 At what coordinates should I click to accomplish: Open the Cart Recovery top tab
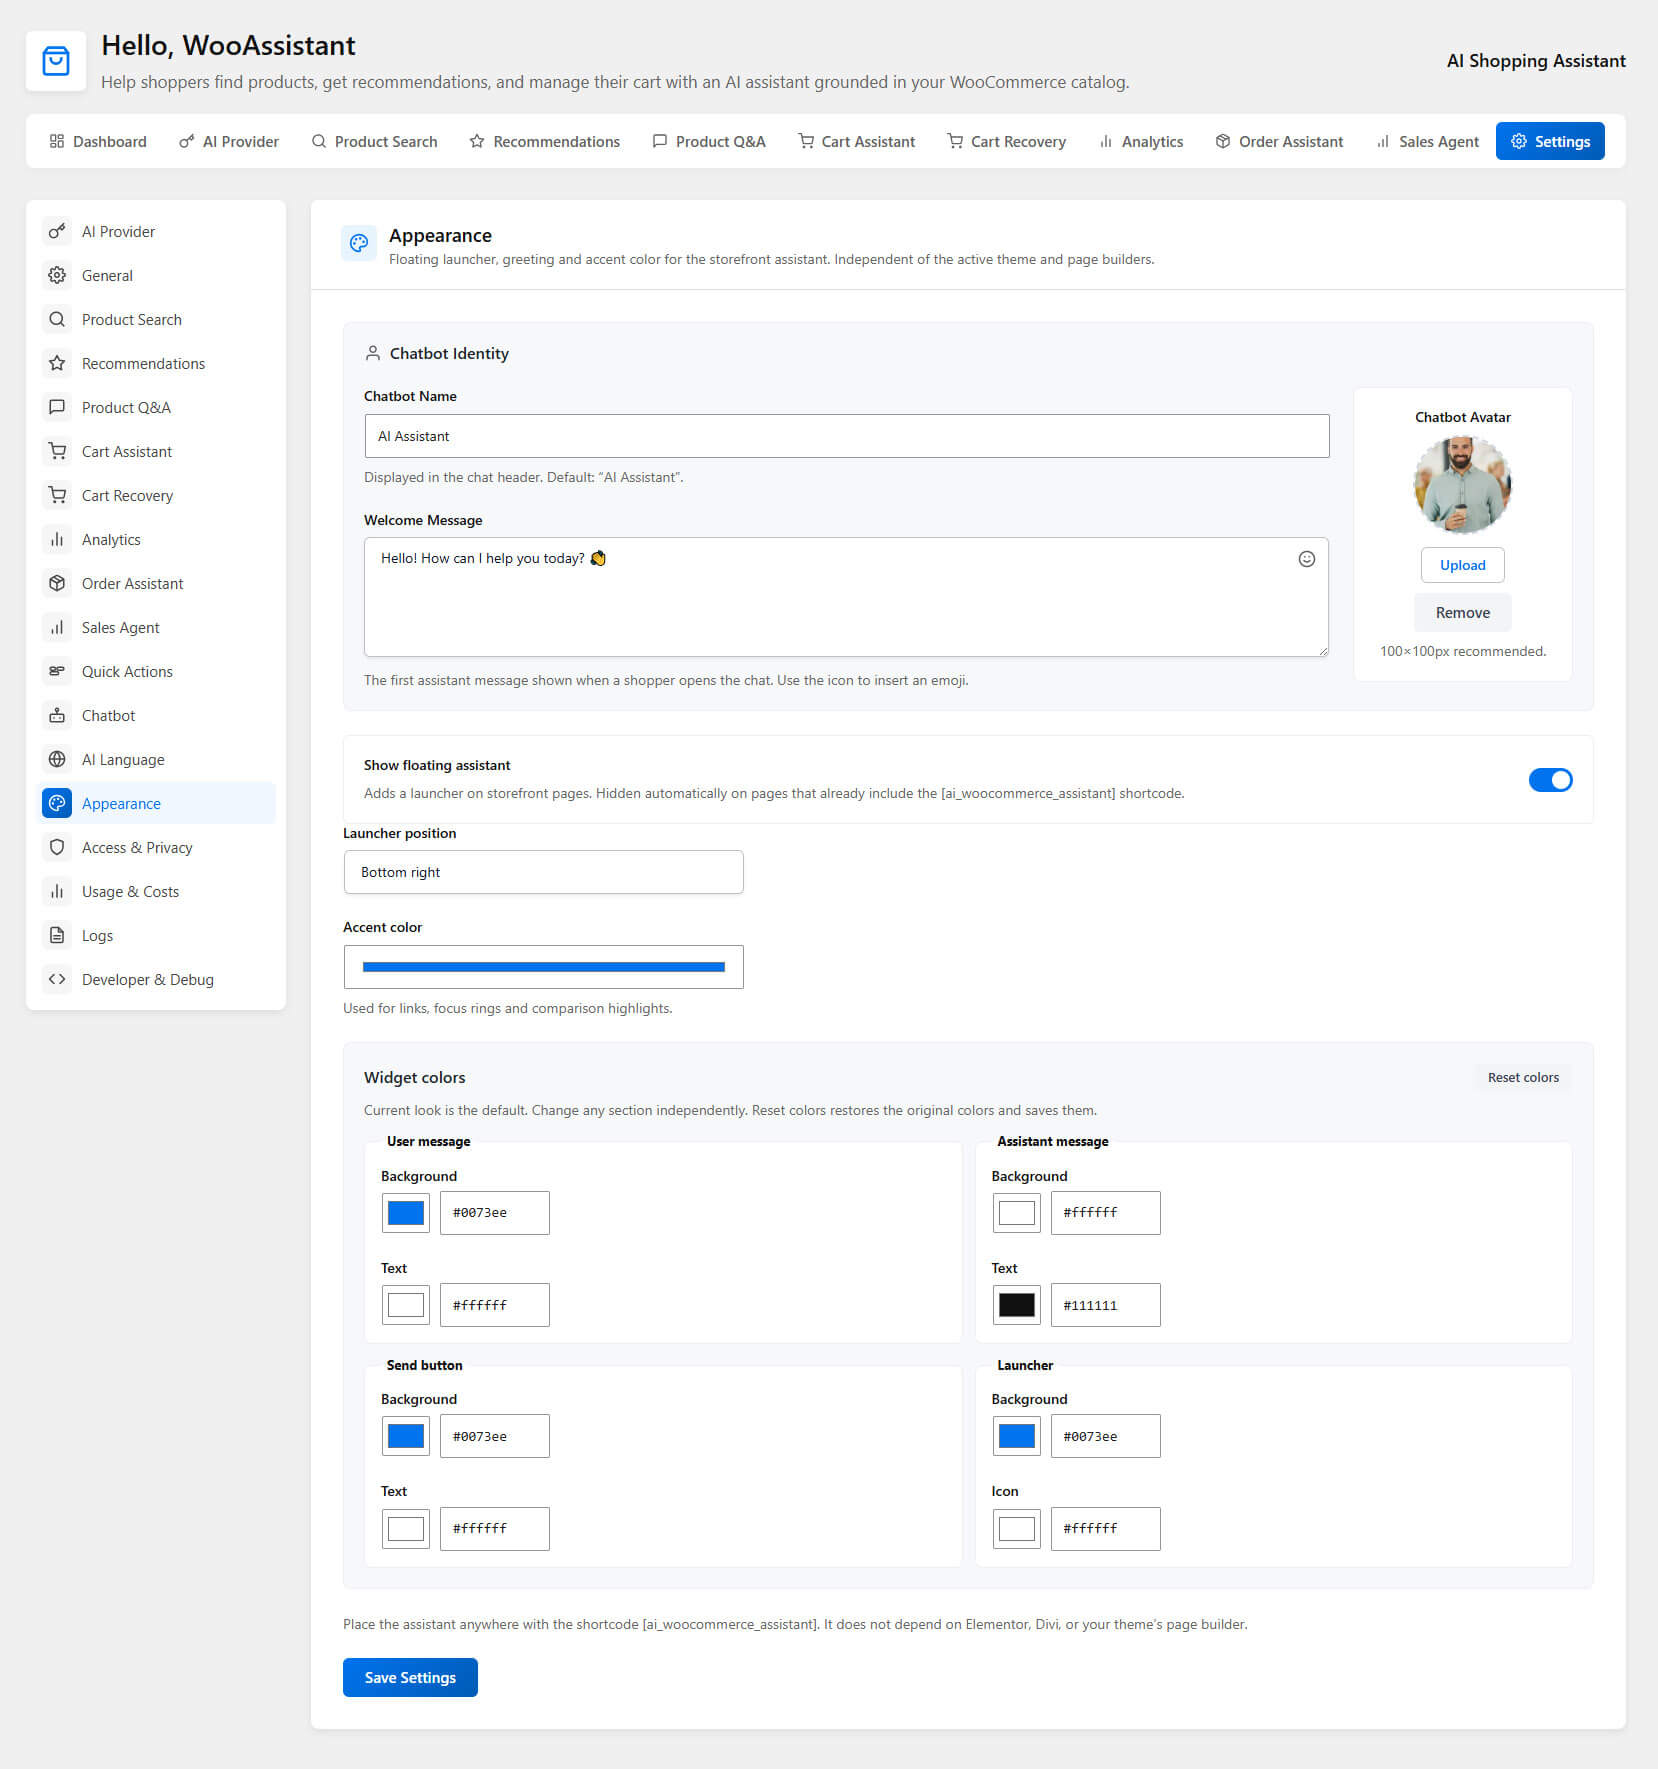click(x=1007, y=141)
